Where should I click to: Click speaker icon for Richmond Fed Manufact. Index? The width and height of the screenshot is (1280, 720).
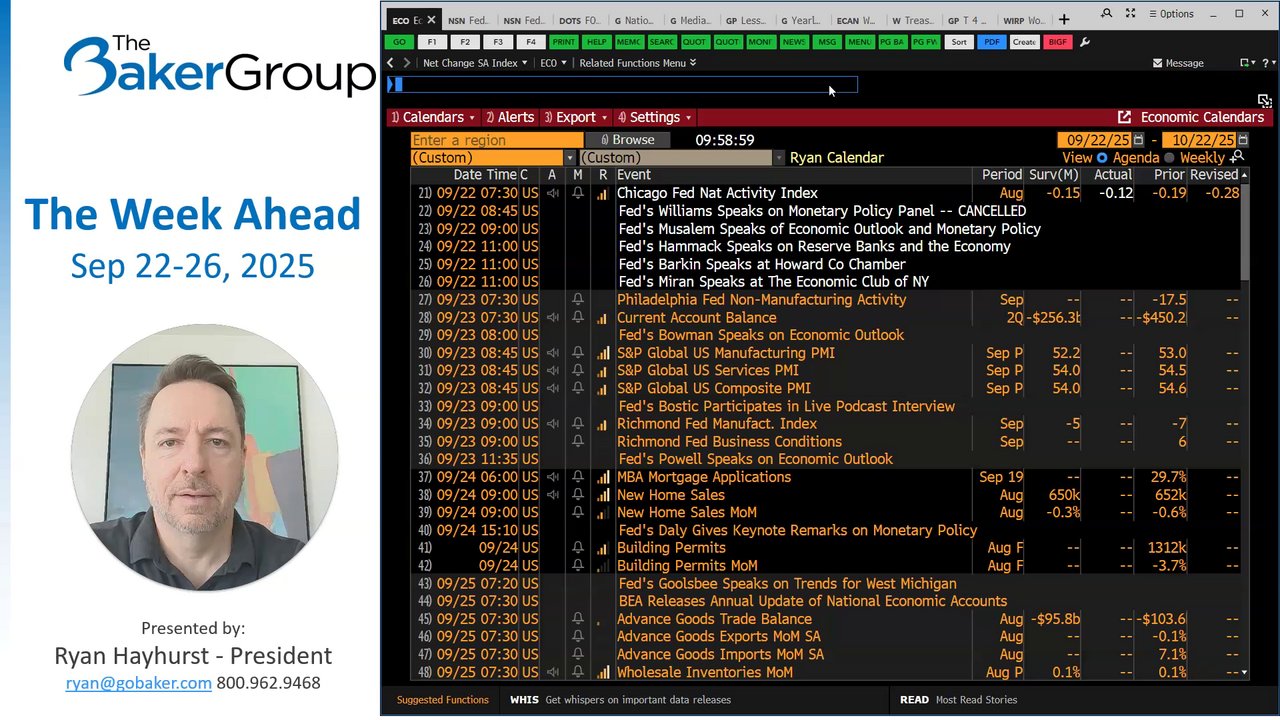click(553, 424)
